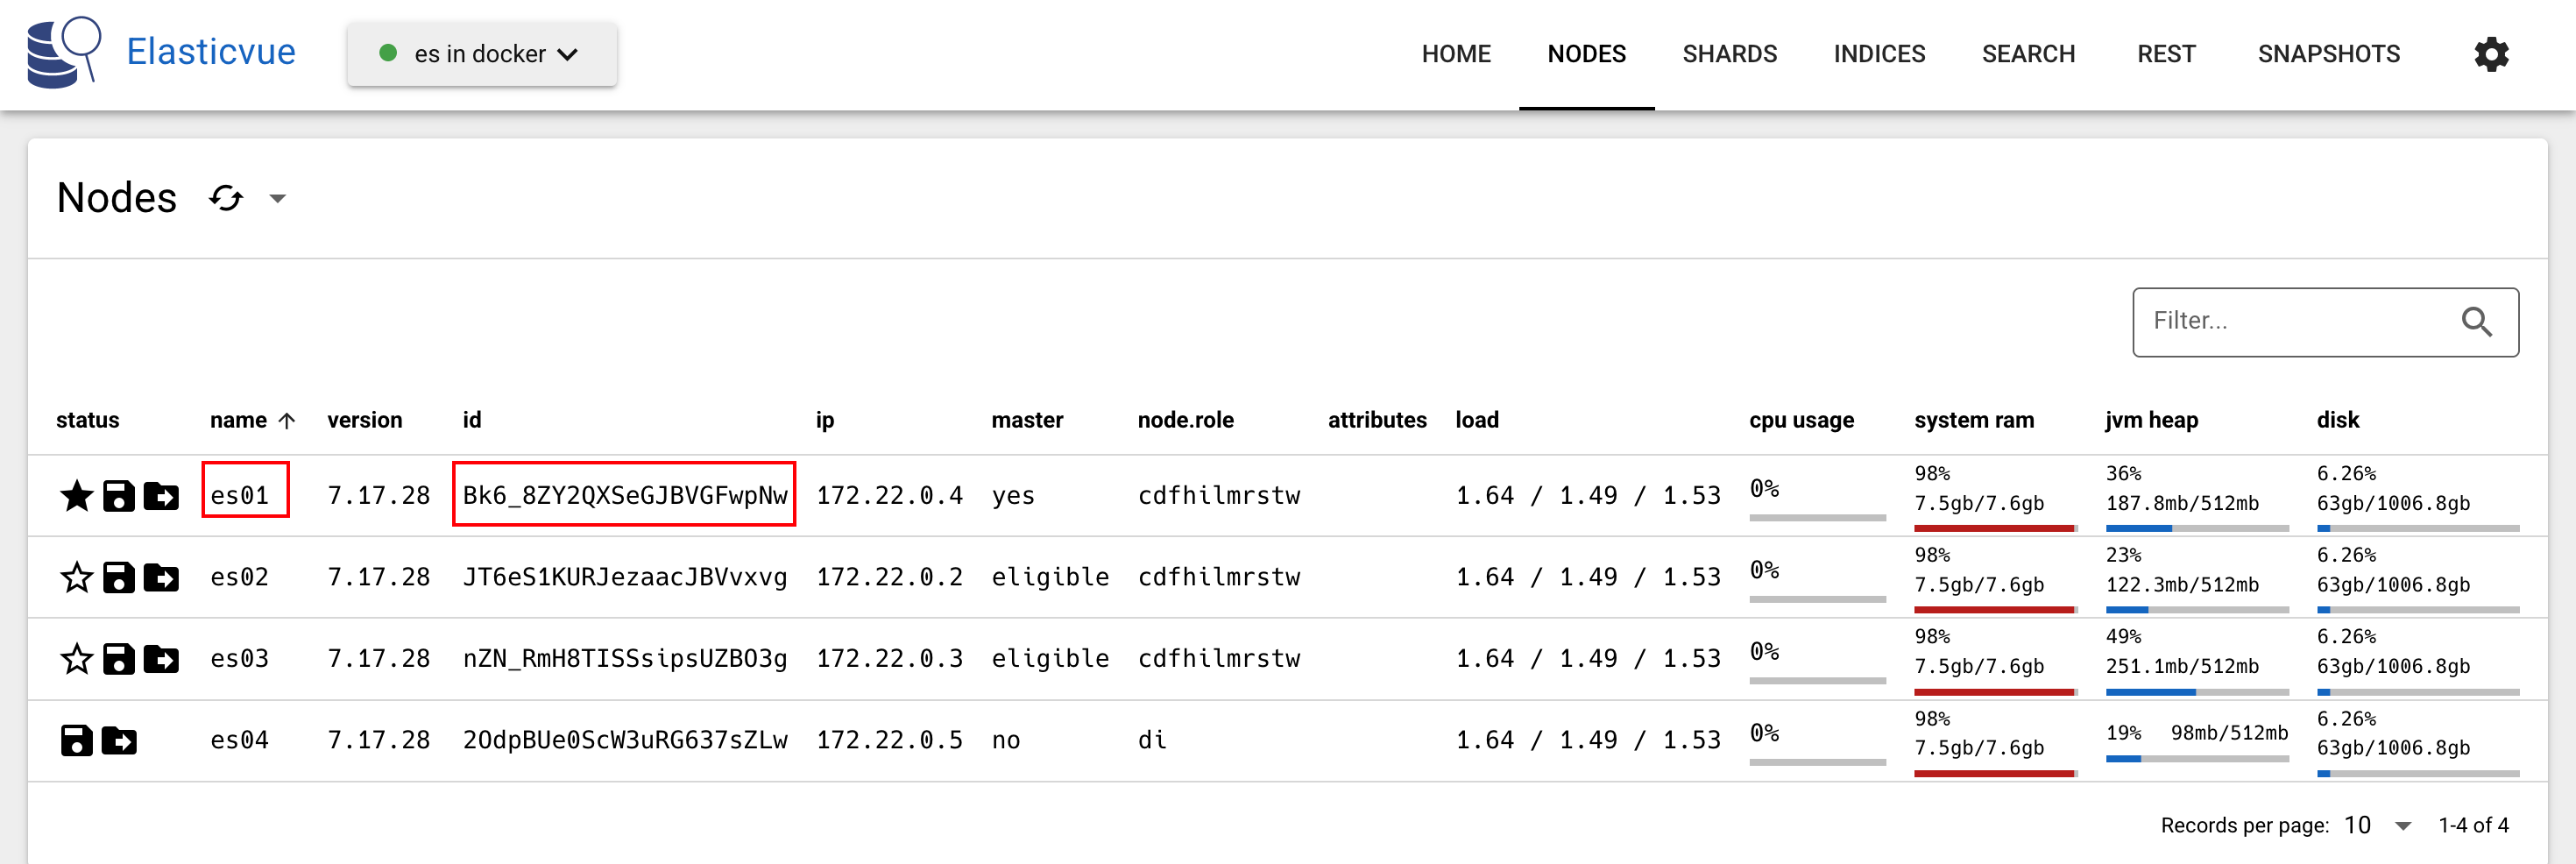
Task: Expand the refresh interval dropdown arrow
Action: point(278,199)
